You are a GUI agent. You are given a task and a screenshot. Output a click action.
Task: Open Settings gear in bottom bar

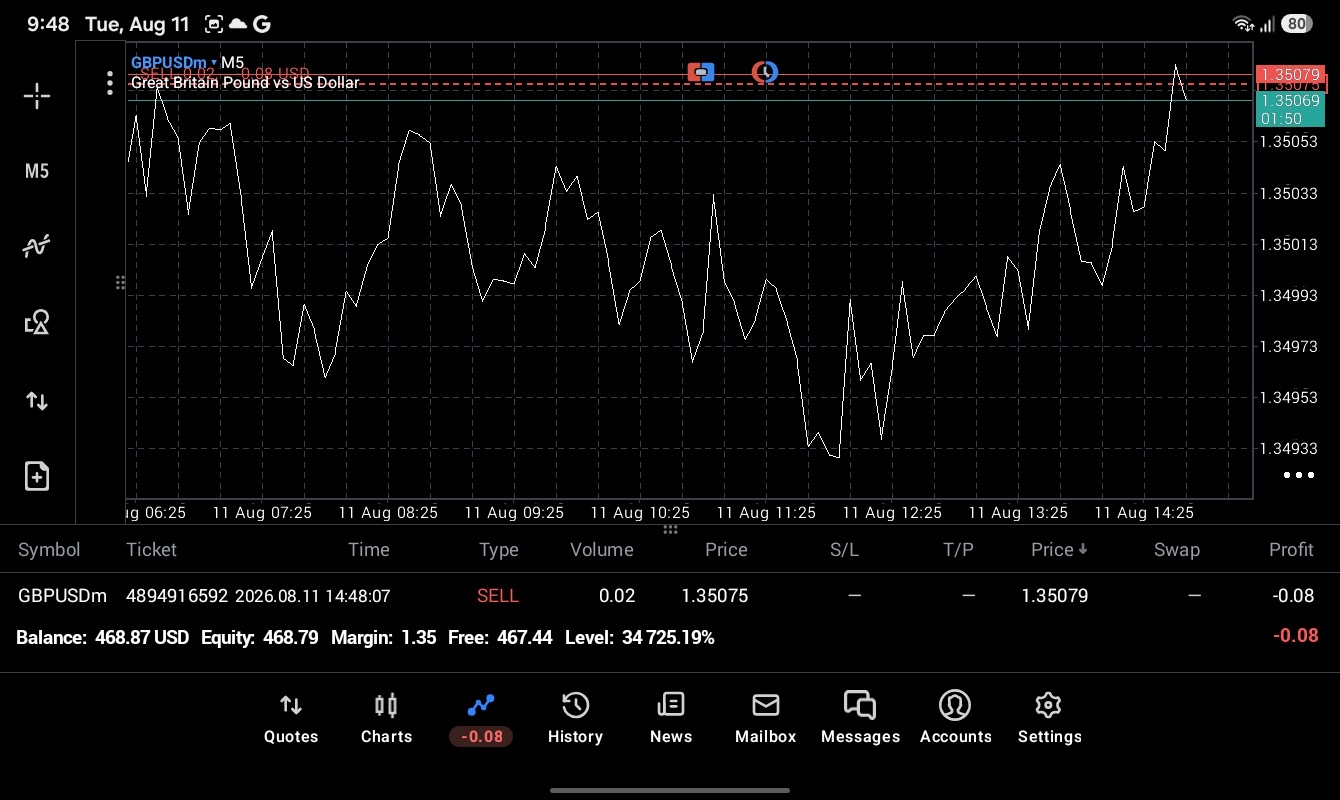click(1049, 719)
